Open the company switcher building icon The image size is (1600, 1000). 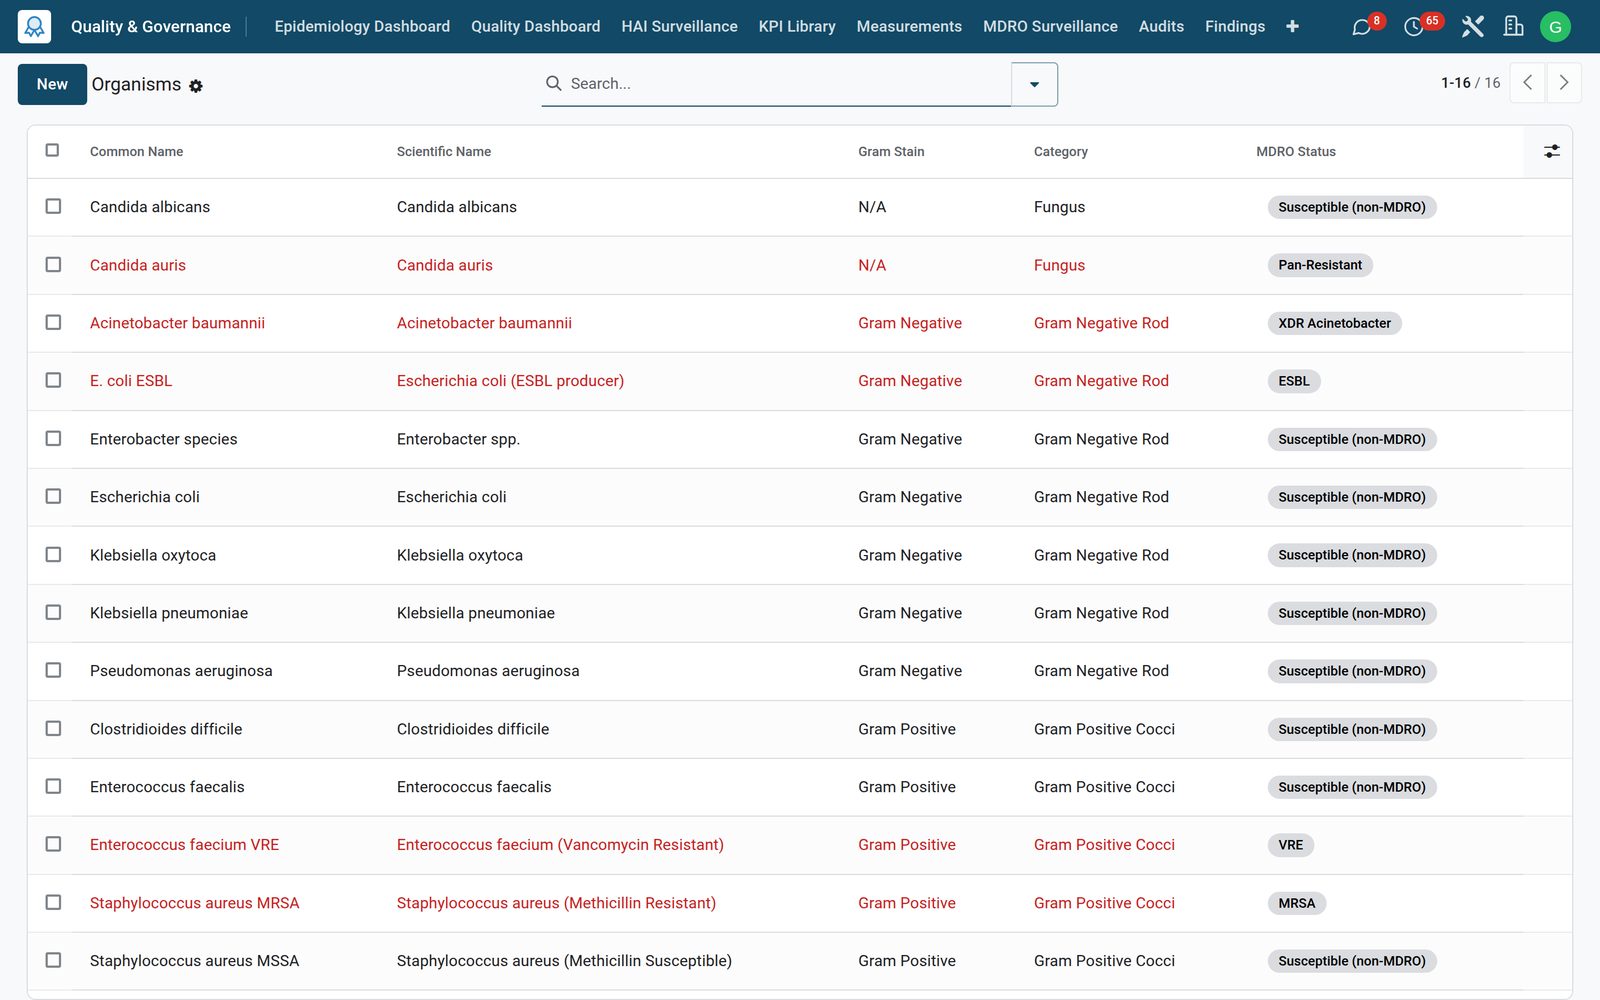coord(1514,27)
